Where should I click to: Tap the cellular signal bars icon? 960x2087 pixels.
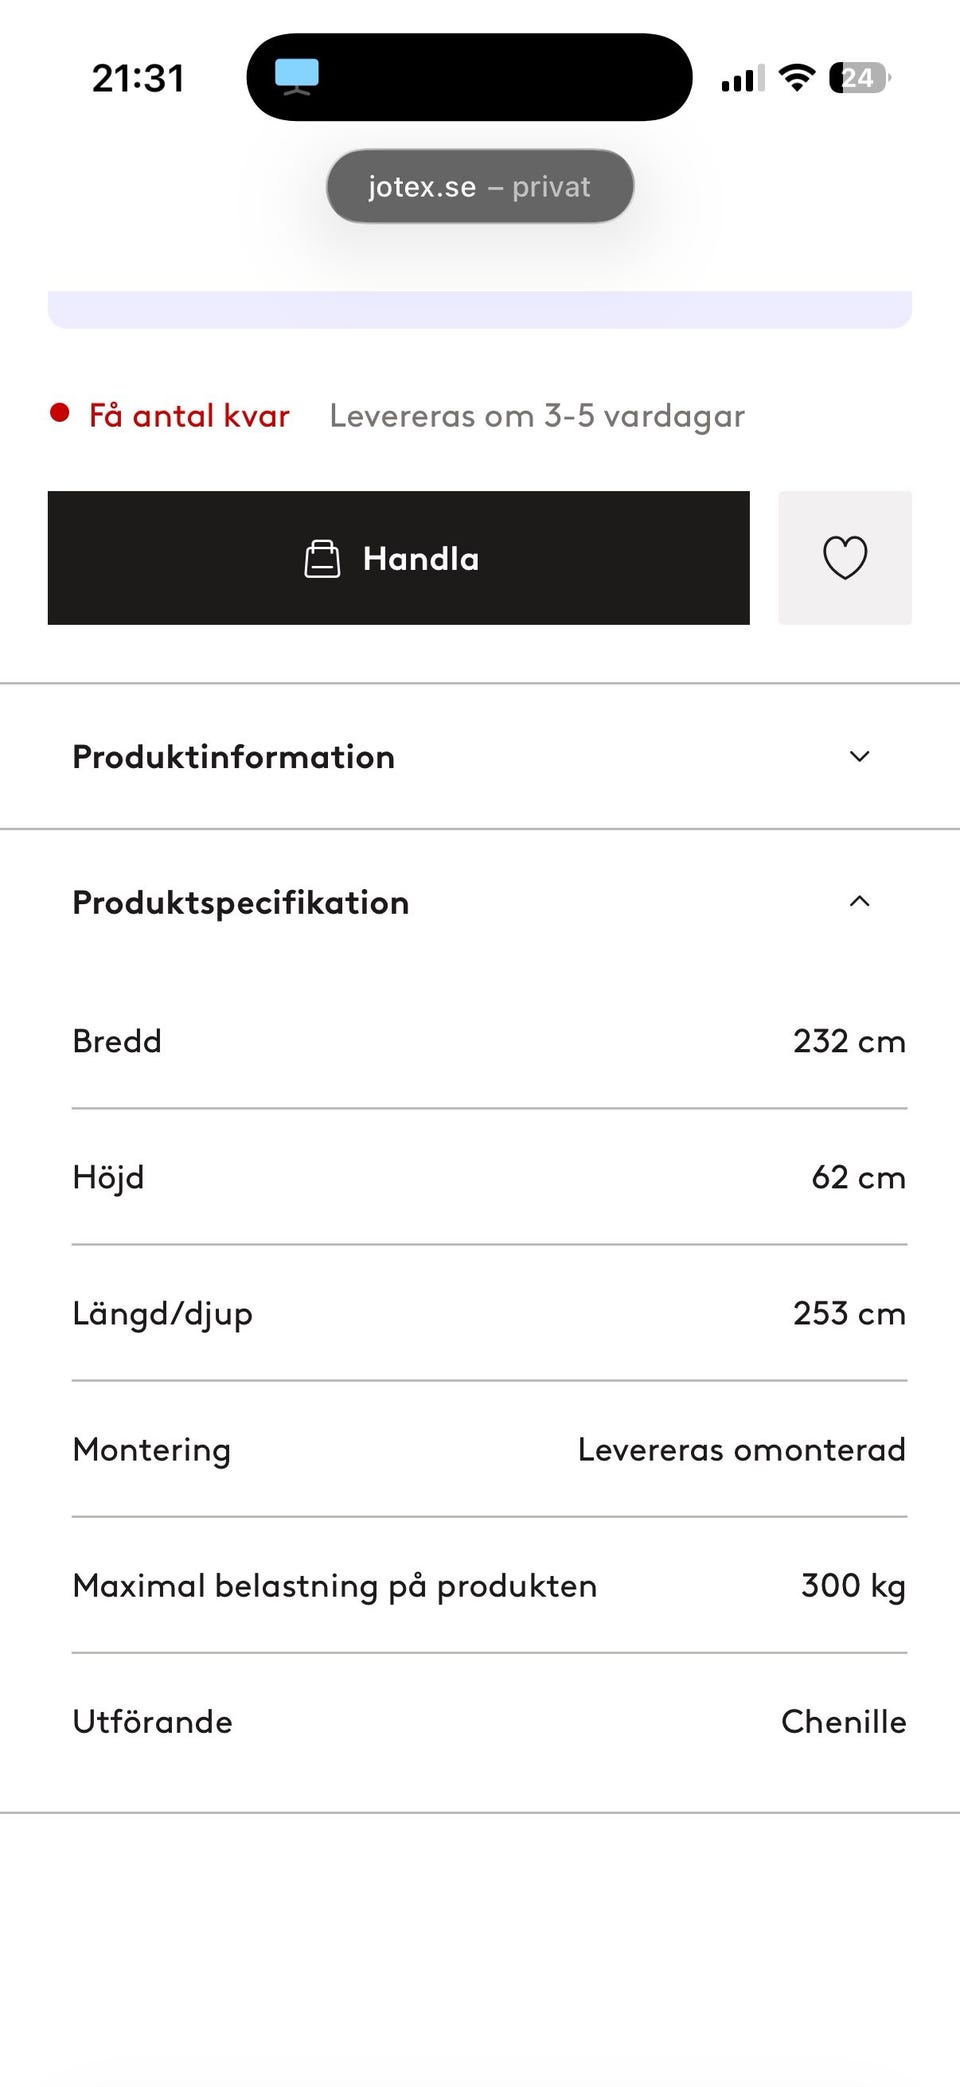[x=742, y=78]
